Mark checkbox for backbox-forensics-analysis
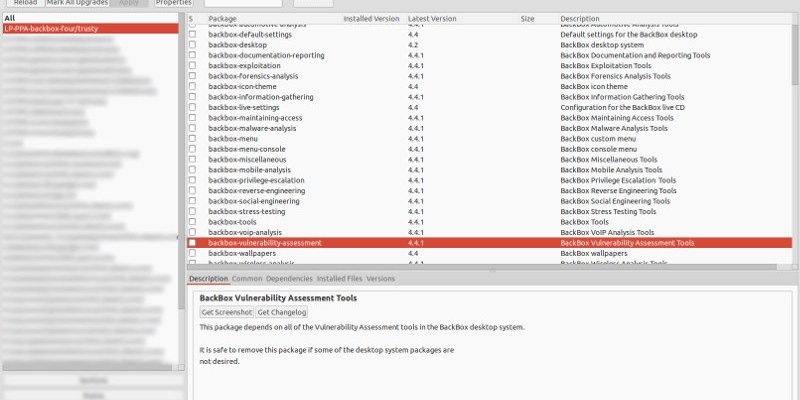Screen dimensions: 800x400 pos(192,76)
